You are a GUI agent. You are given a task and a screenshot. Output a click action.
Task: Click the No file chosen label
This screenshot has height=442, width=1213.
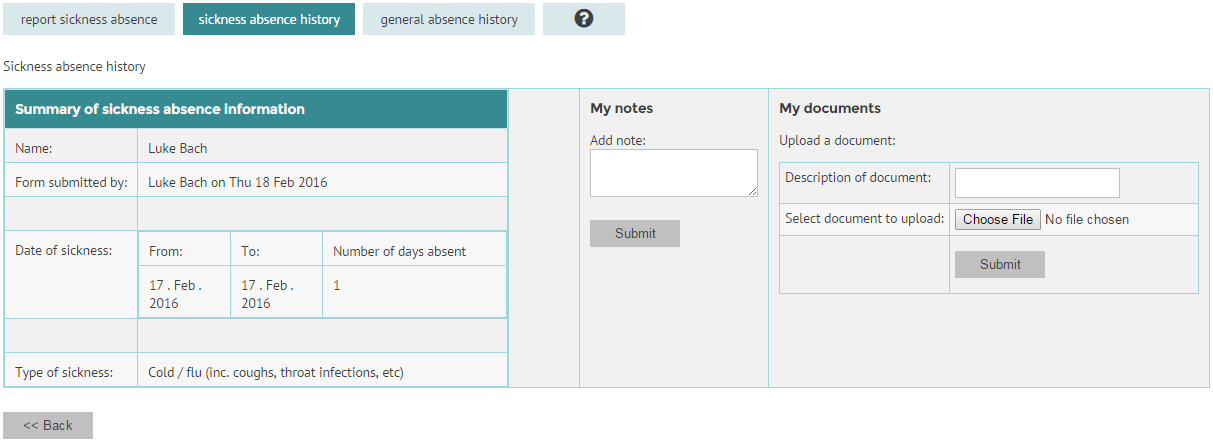(1086, 219)
